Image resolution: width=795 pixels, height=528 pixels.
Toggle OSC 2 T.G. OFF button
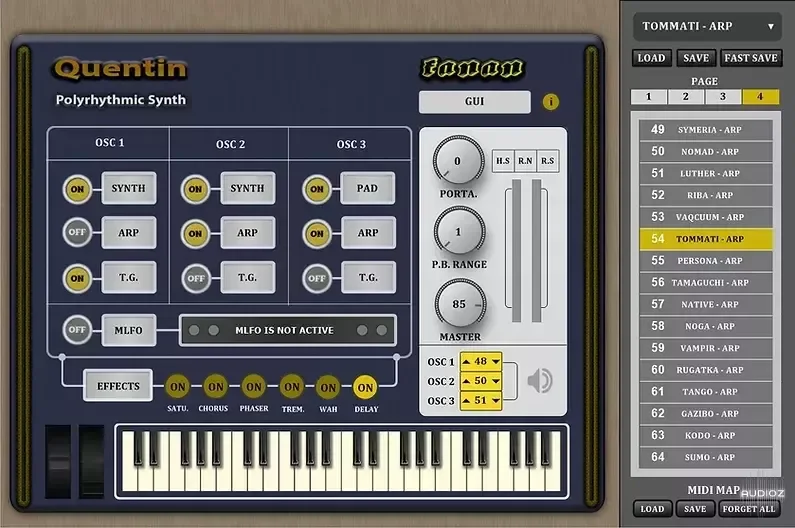pos(196,278)
